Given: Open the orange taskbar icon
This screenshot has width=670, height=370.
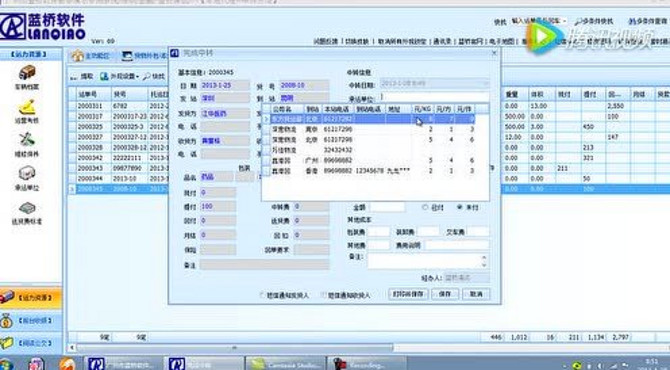Looking at the screenshot, I should pyautogui.click(x=67, y=364).
